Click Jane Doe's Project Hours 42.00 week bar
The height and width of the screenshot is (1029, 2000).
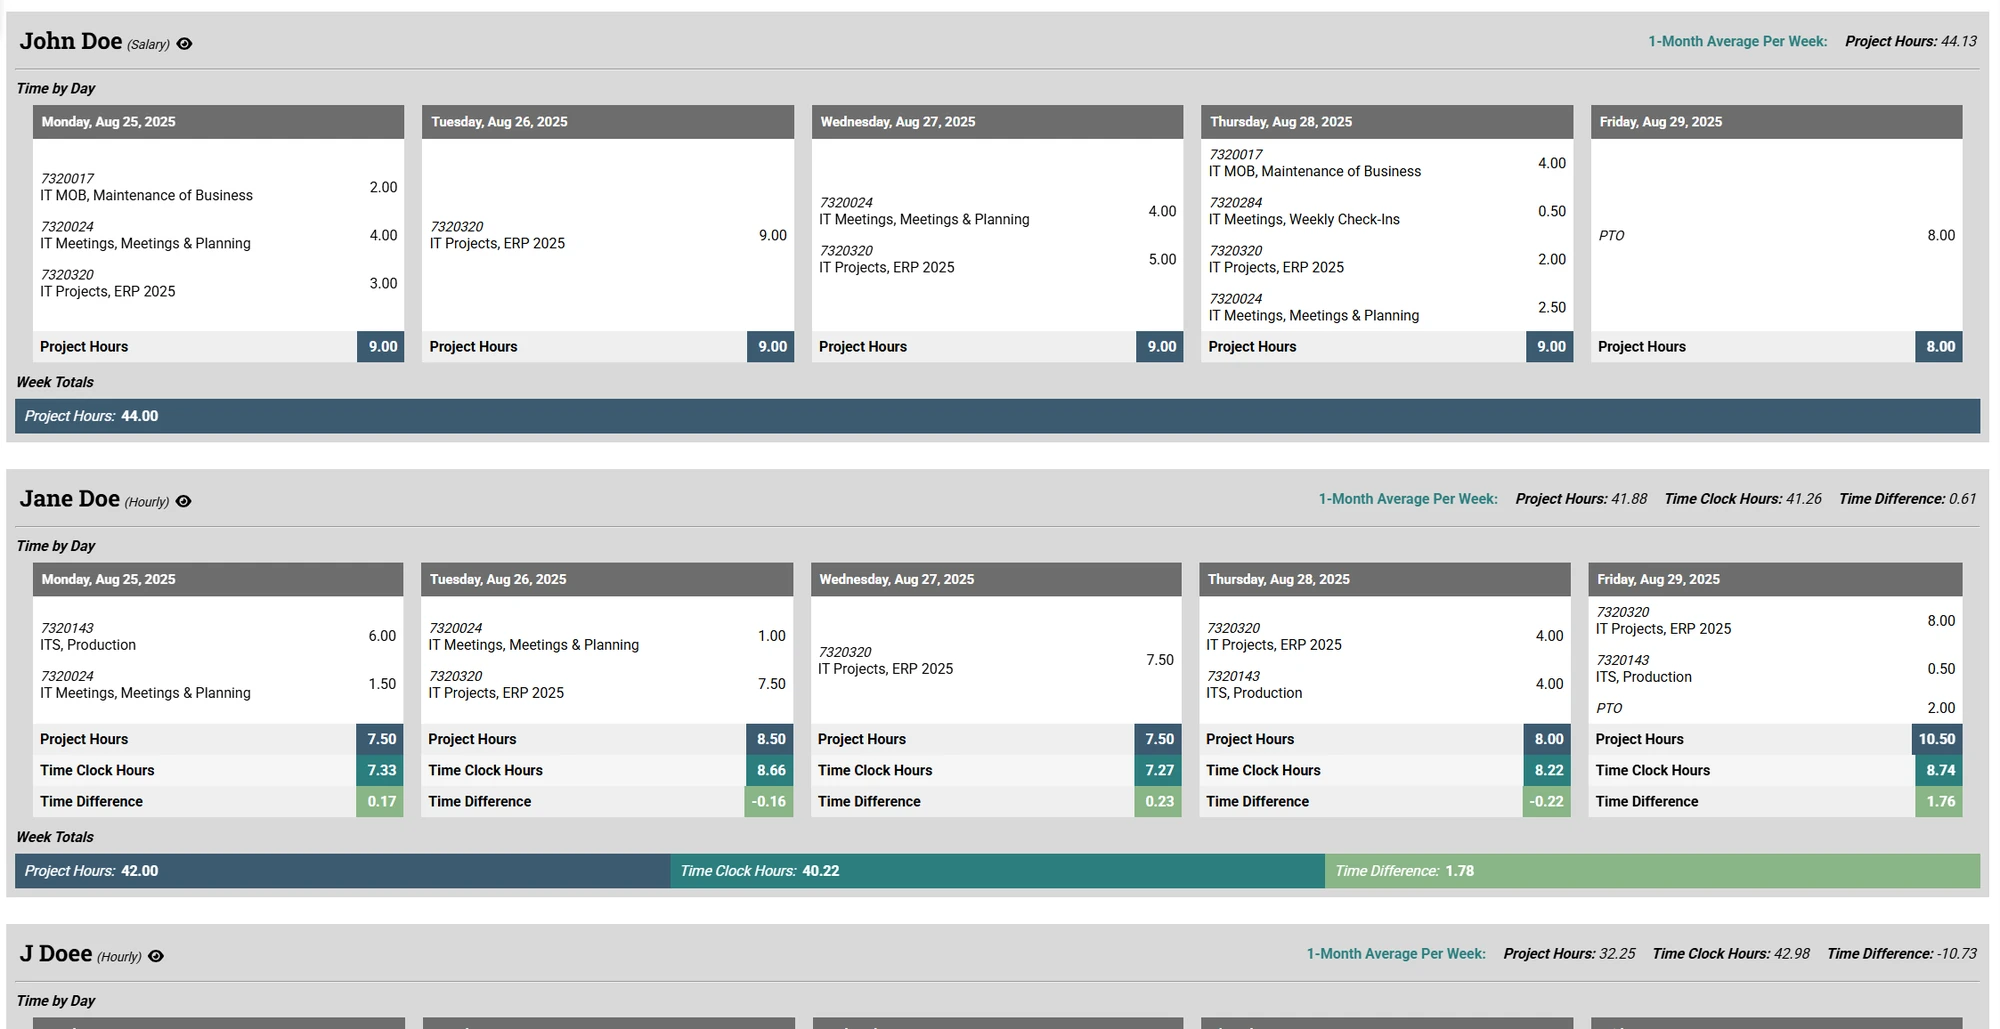[x=343, y=871]
